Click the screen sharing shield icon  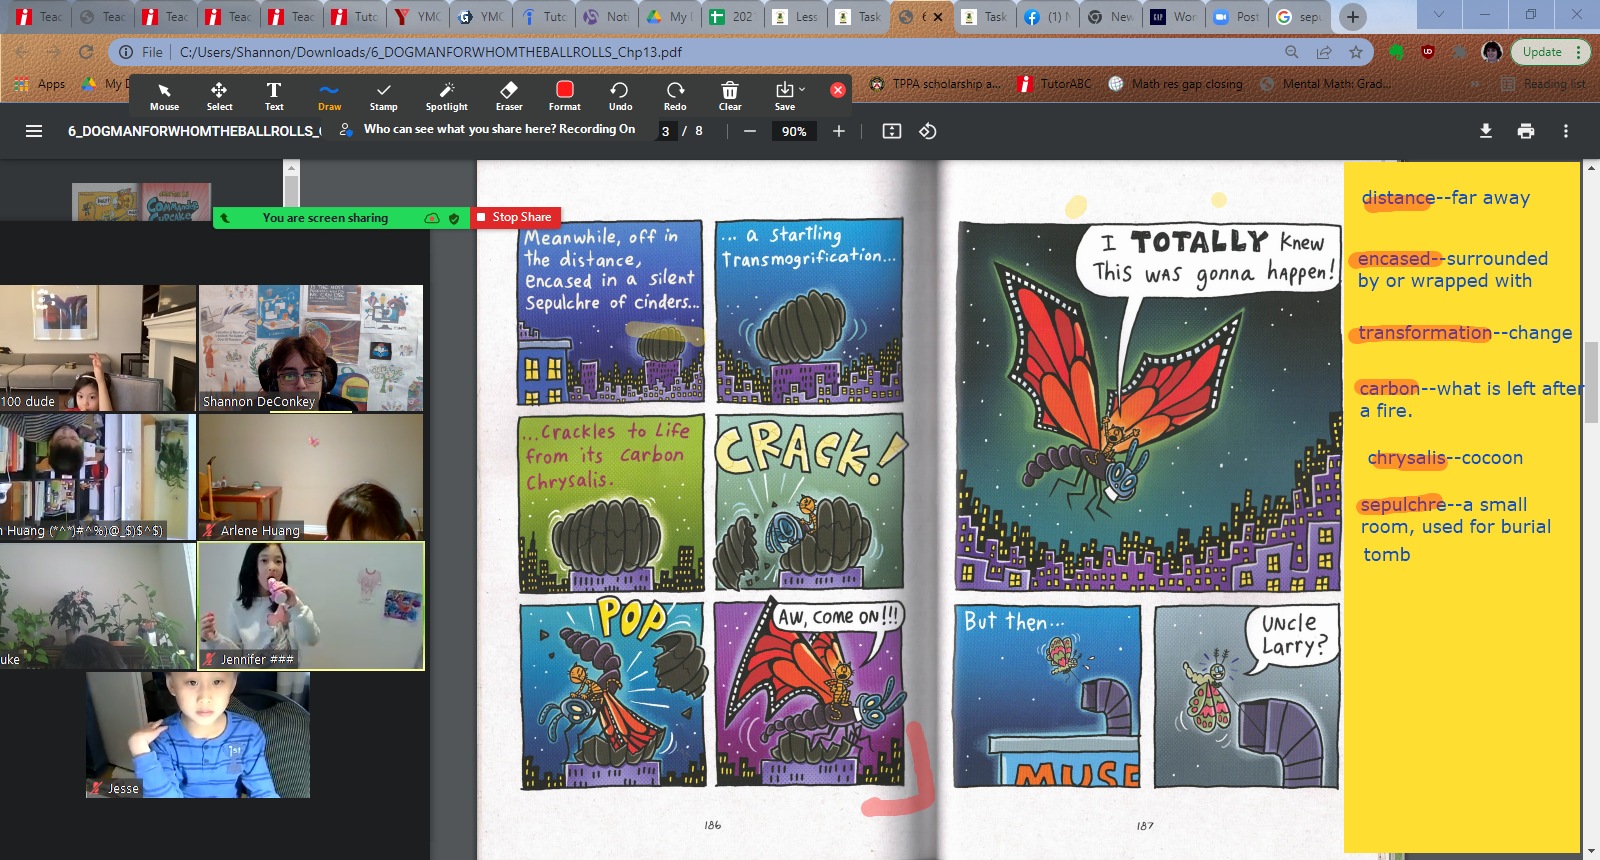pyautogui.click(x=454, y=218)
